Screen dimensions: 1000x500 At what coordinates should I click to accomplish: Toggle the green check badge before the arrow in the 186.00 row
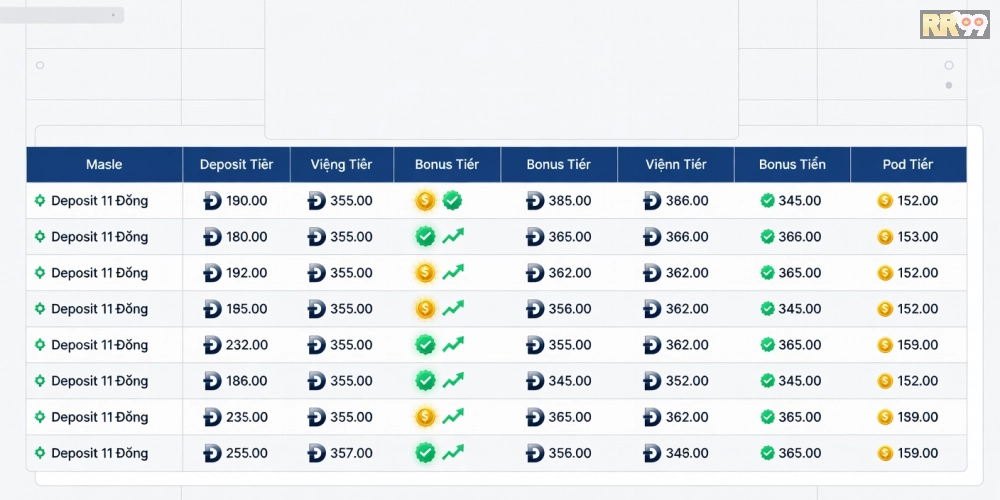(x=426, y=381)
